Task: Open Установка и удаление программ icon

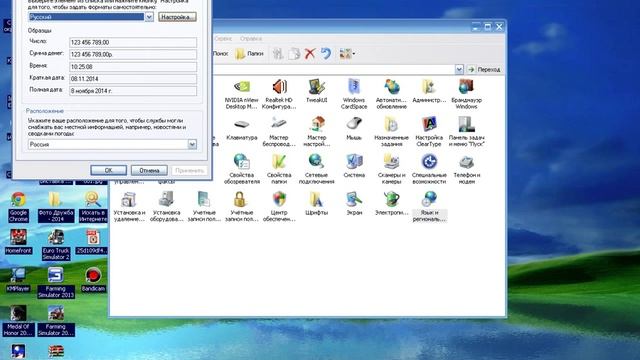Action: pyautogui.click(x=129, y=207)
